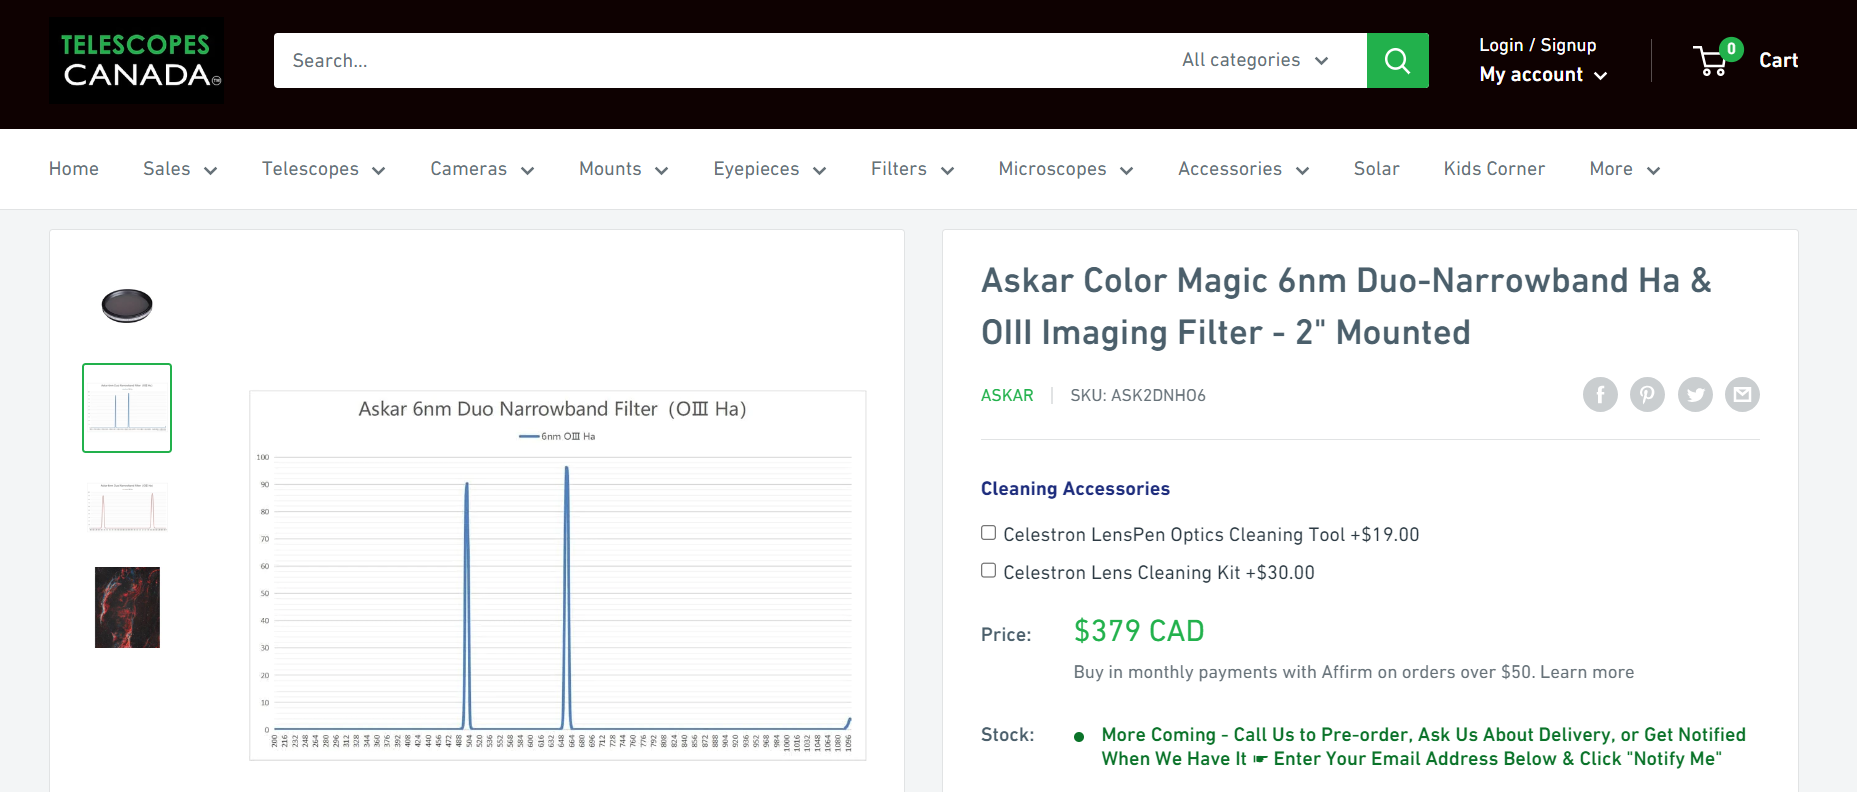Open the All categories dropdown

point(1254,61)
